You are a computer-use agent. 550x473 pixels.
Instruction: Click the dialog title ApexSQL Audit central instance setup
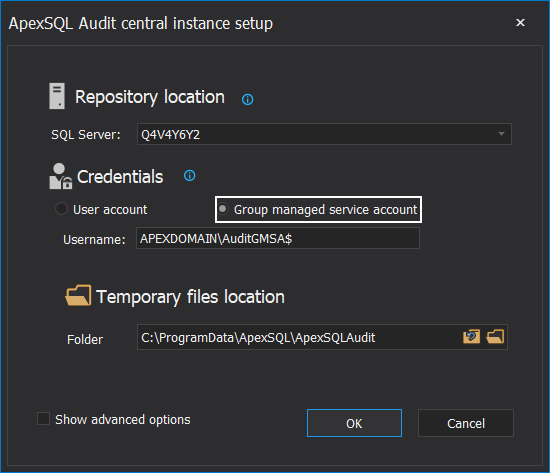click(141, 24)
